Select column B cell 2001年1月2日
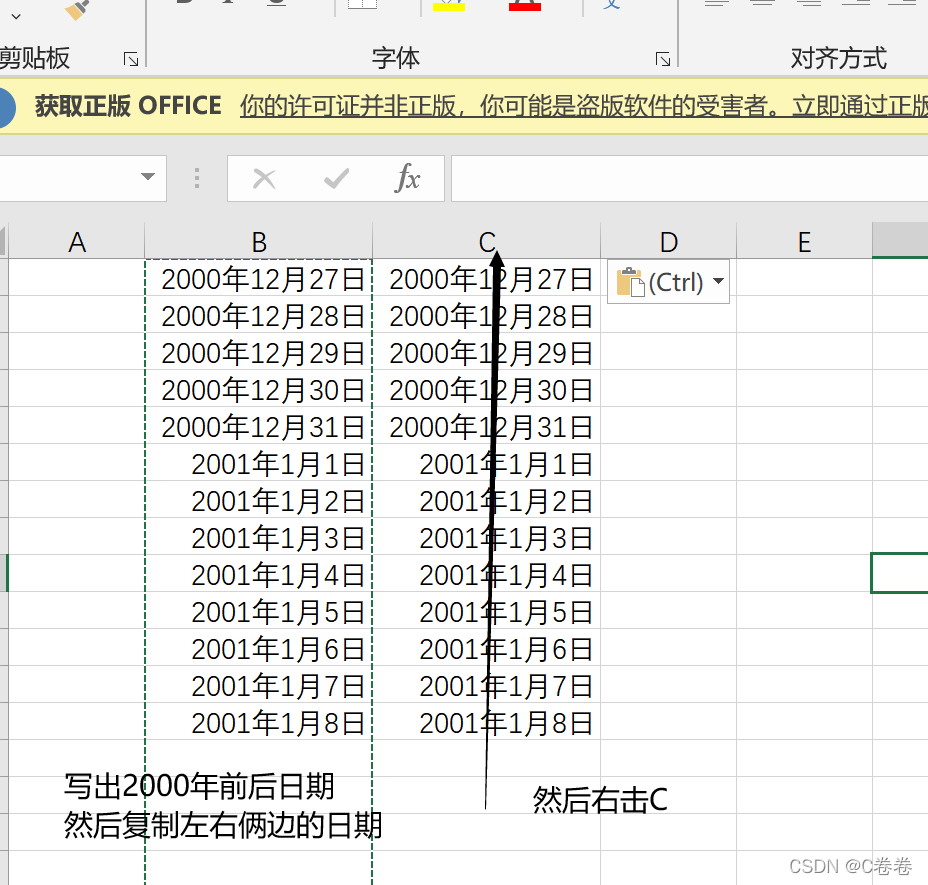This screenshot has height=885, width=928. tap(259, 500)
